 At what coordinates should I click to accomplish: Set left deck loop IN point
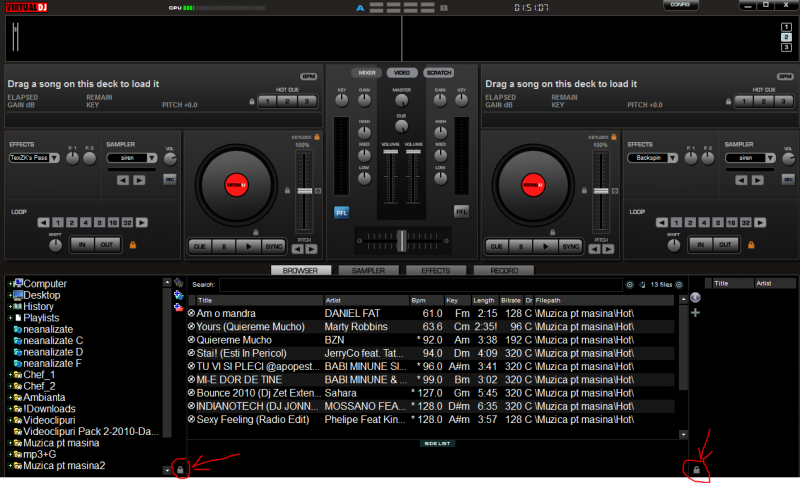(82, 245)
